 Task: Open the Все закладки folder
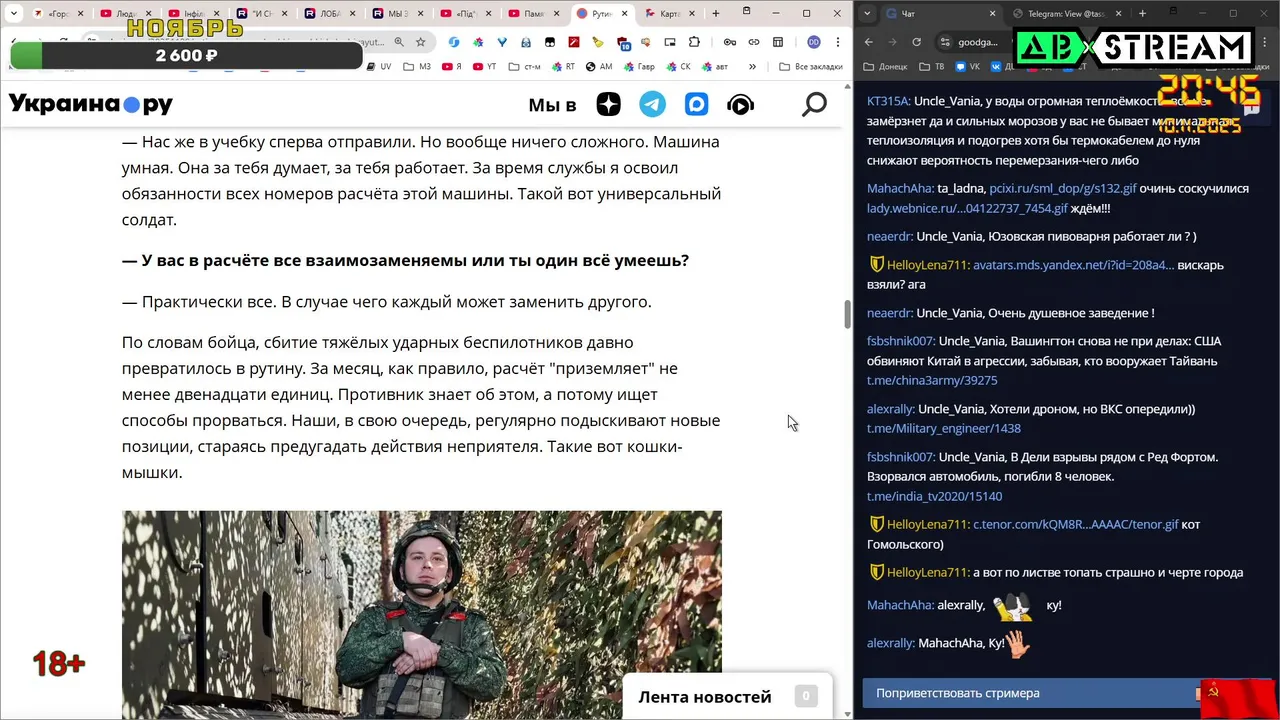click(811, 66)
